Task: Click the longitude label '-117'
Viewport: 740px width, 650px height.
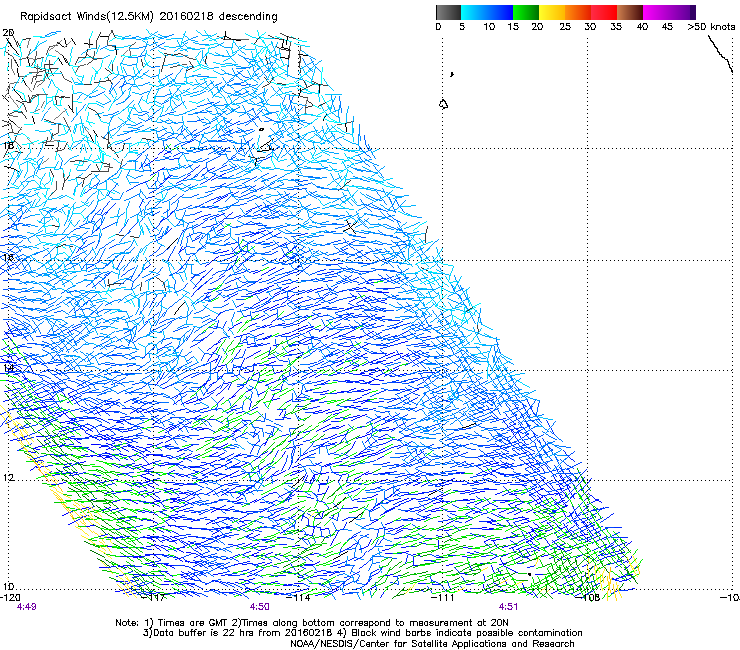Action: coord(155,598)
